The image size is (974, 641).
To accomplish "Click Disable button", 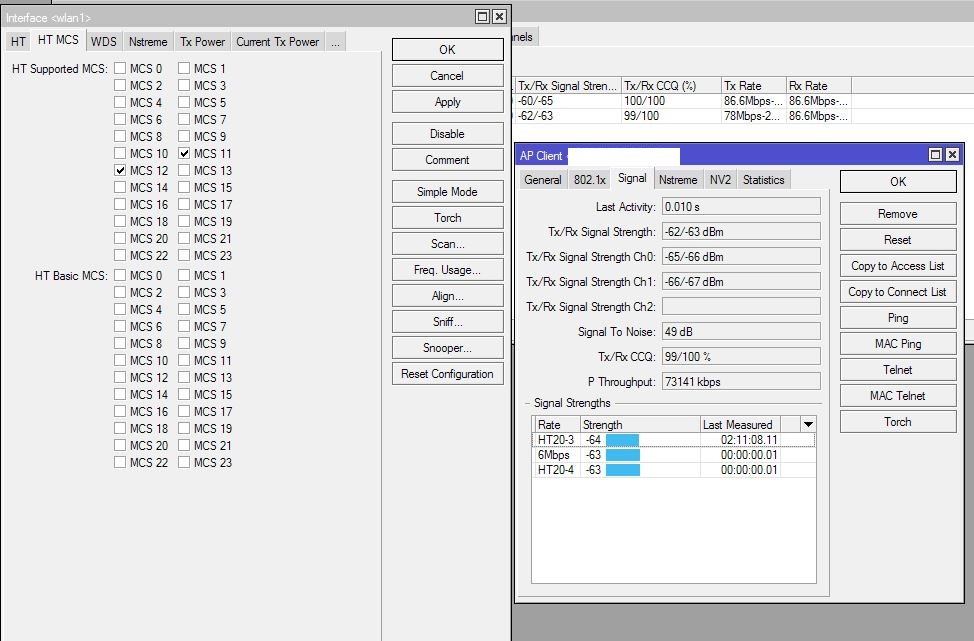I will coord(447,134).
